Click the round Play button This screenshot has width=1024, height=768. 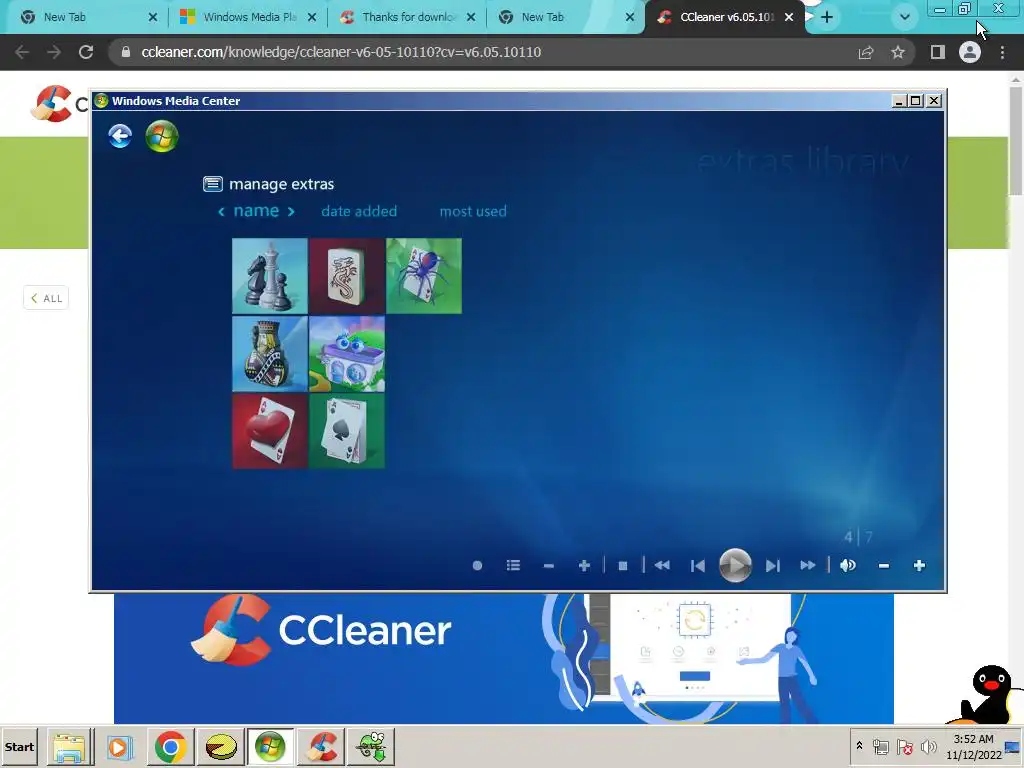coord(735,566)
